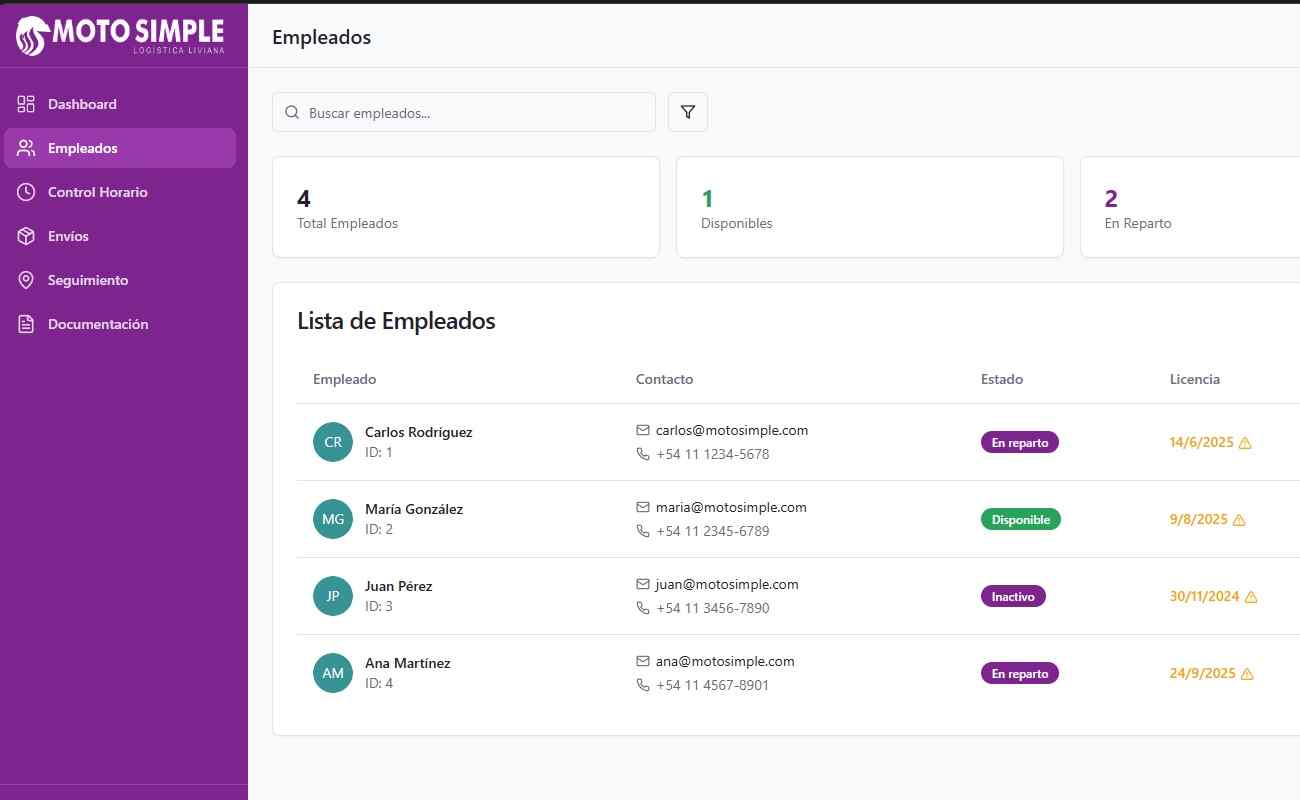
Task: Click mail icon beside maria@motosimple.com
Action: (643, 507)
